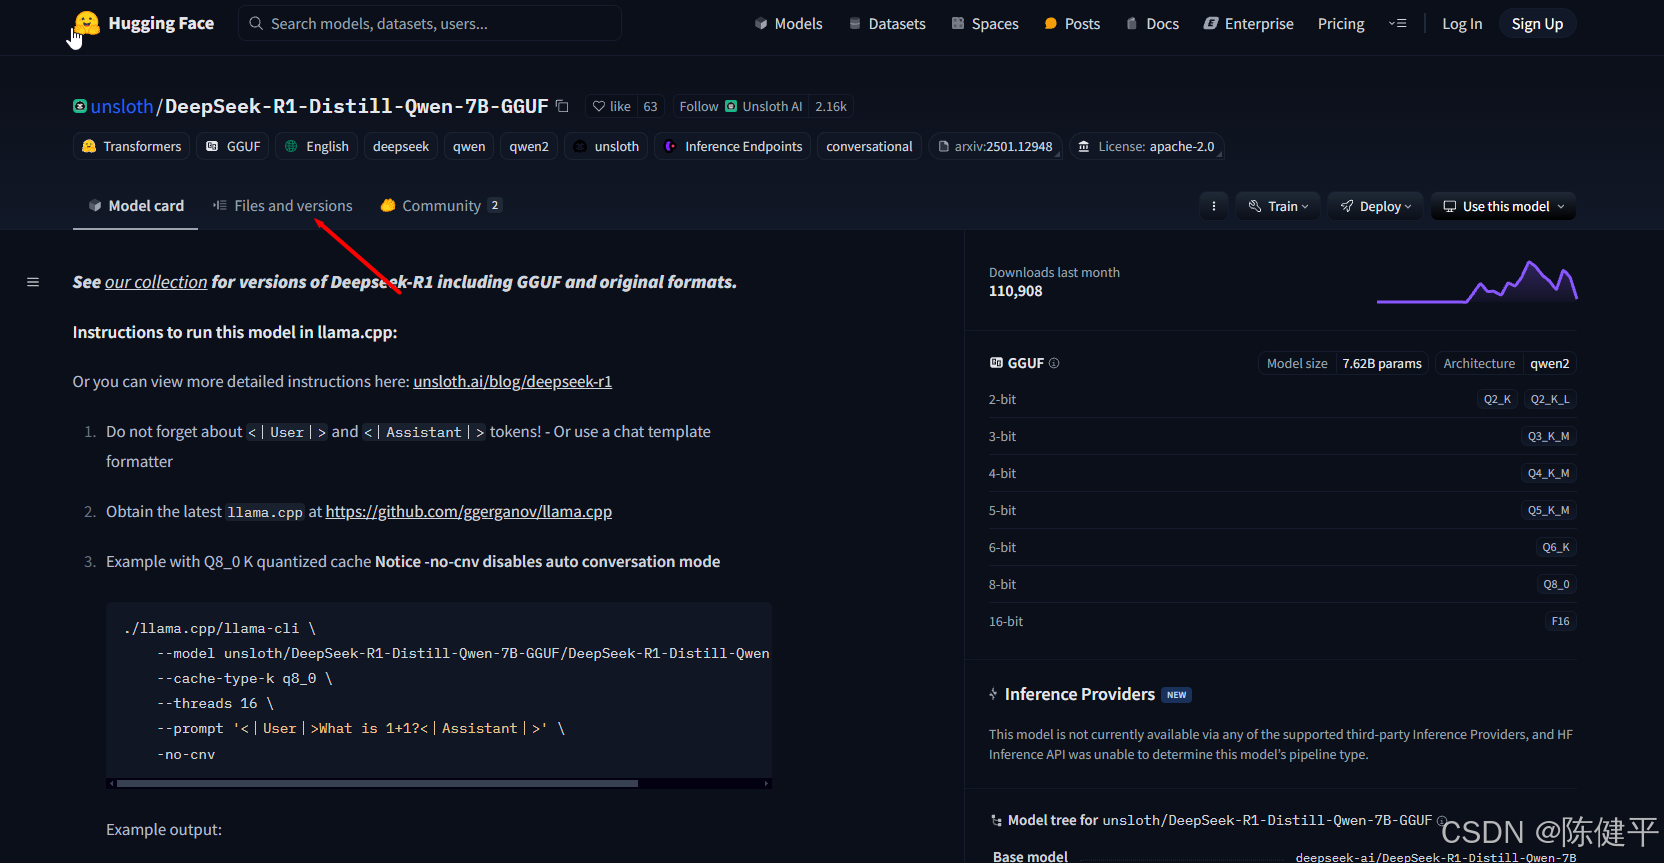This screenshot has height=863, width=1664.
Task: Select the Q5_K_M quantization
Action: (1548, 510)
